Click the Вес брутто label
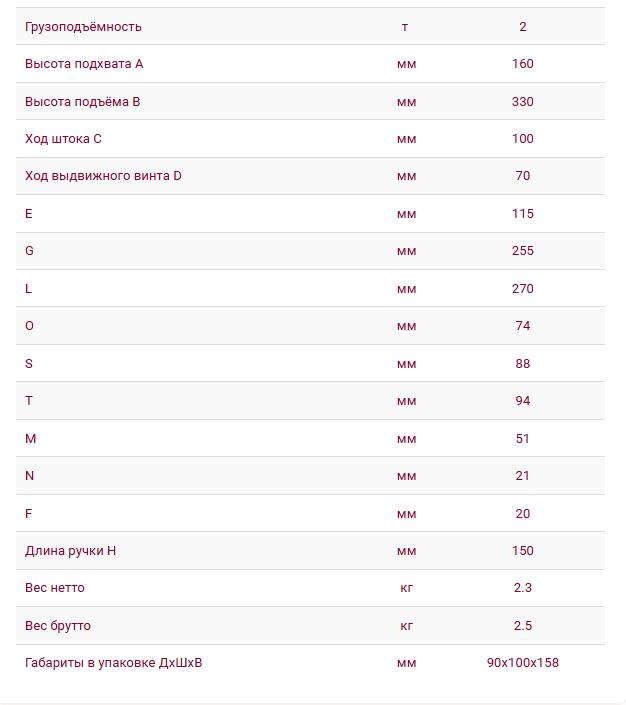626x705 pixels. click(58, 626)
